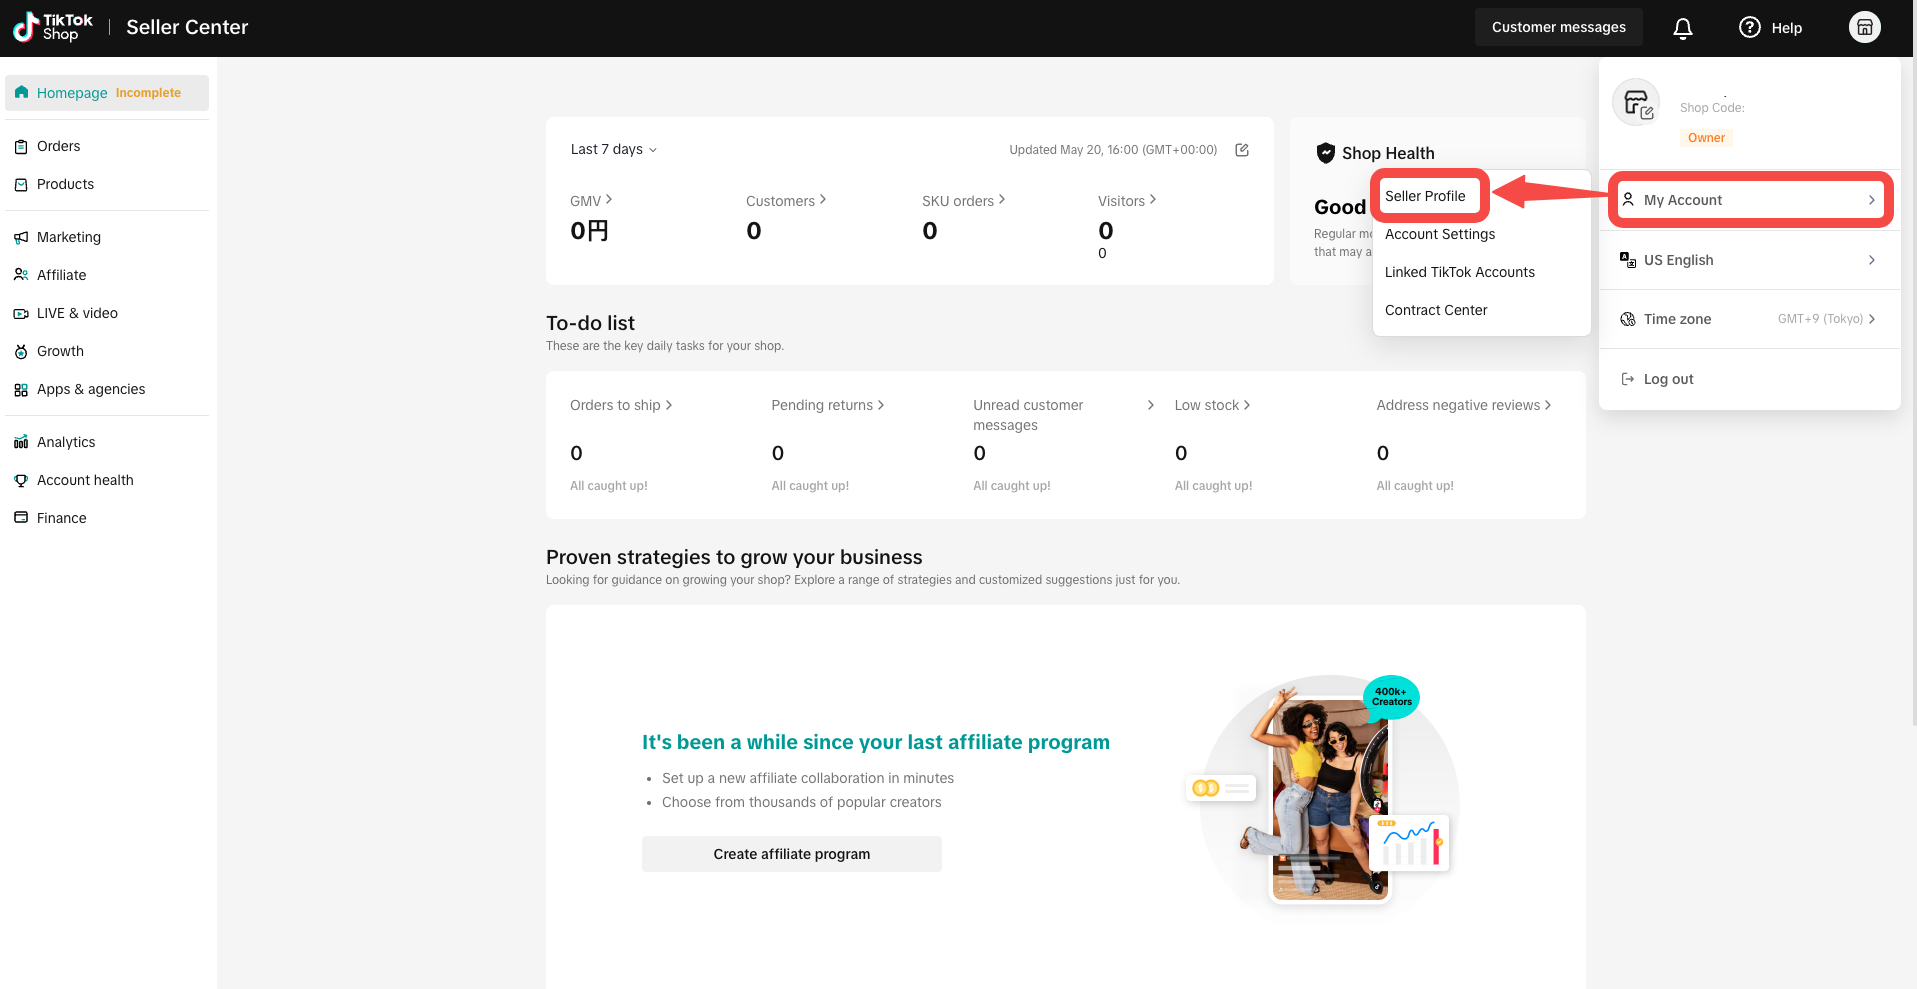This screenshot has width=1917, height=989.
Task: Open the Low stock link
Action: click(x=1213, y=405)
